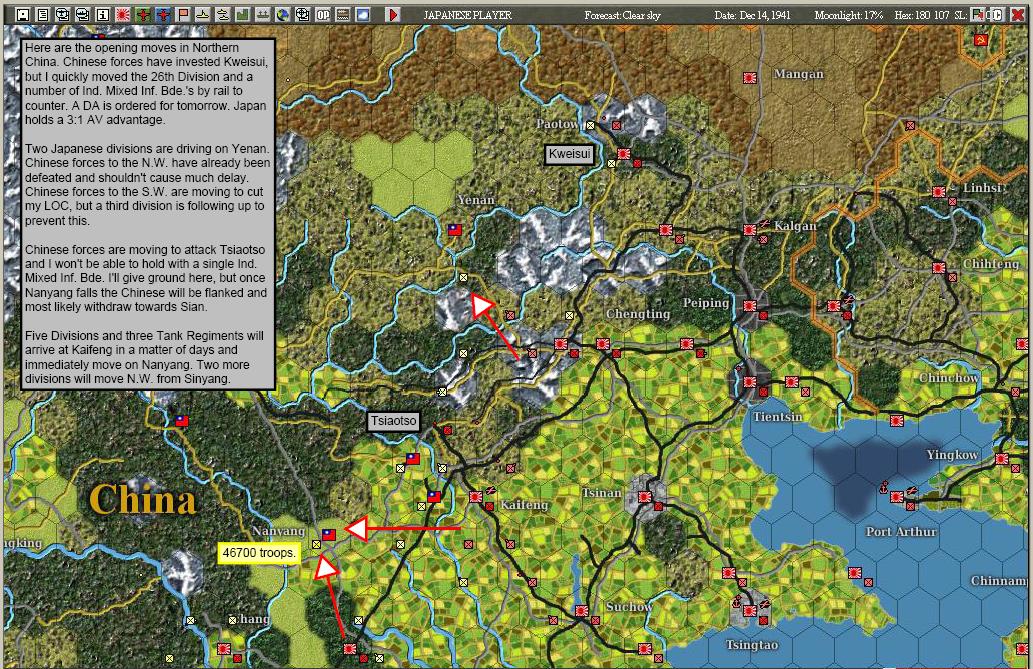Click the Chinchow city label
This screenshot has width=1033, height=669.
949,378
